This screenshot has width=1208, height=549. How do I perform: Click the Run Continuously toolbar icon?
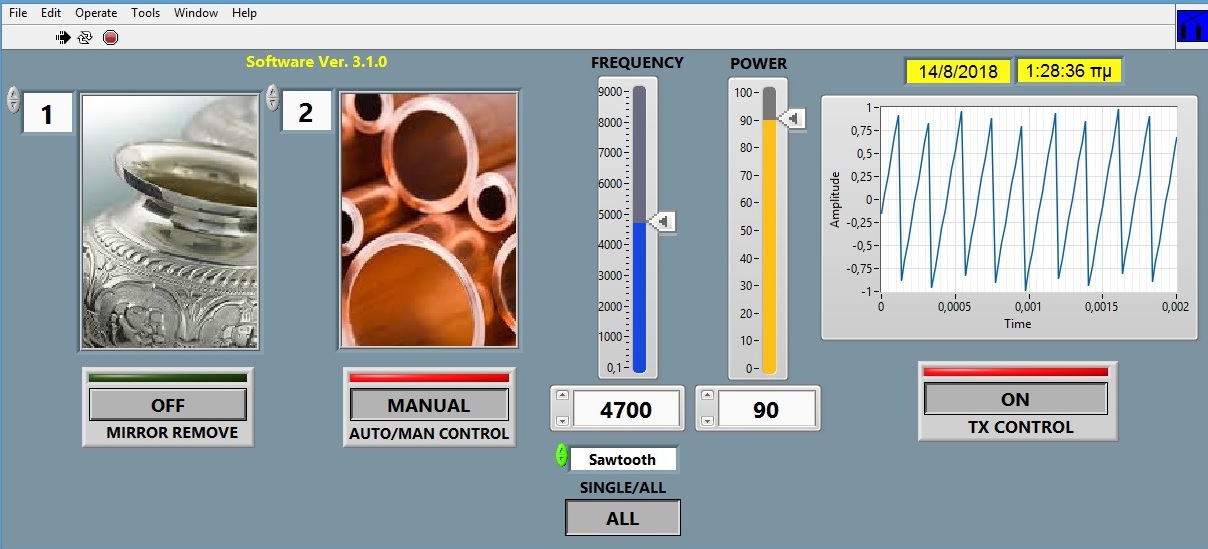tap(85, 37)
